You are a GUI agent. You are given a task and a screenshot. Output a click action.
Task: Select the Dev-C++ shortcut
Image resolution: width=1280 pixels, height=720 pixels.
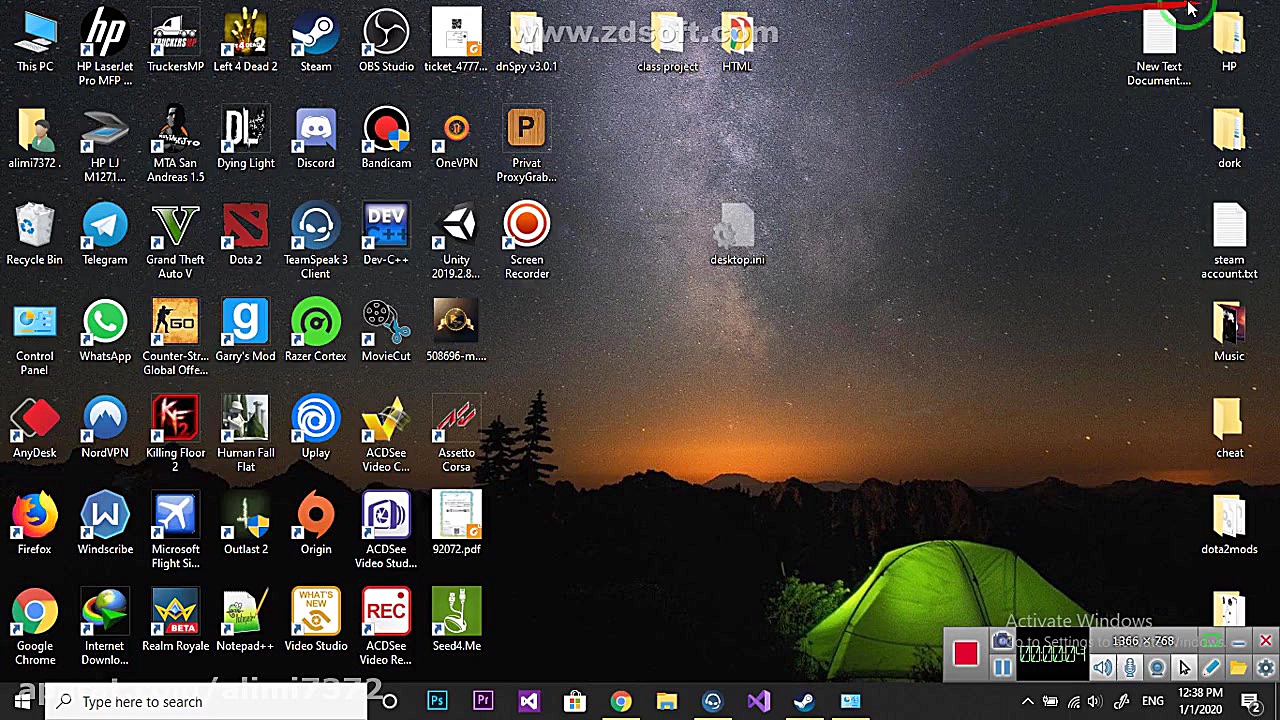coord(386,235)
